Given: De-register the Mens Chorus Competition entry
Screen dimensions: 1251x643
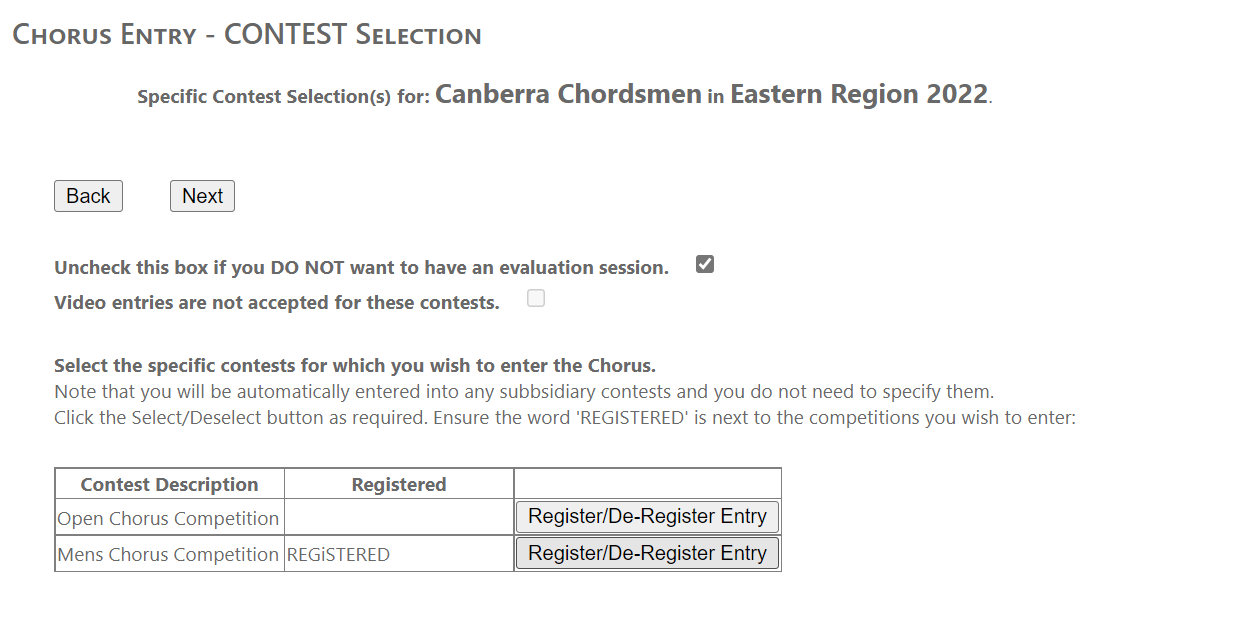Looking at the screenshot, I should (x=647, y=554).
